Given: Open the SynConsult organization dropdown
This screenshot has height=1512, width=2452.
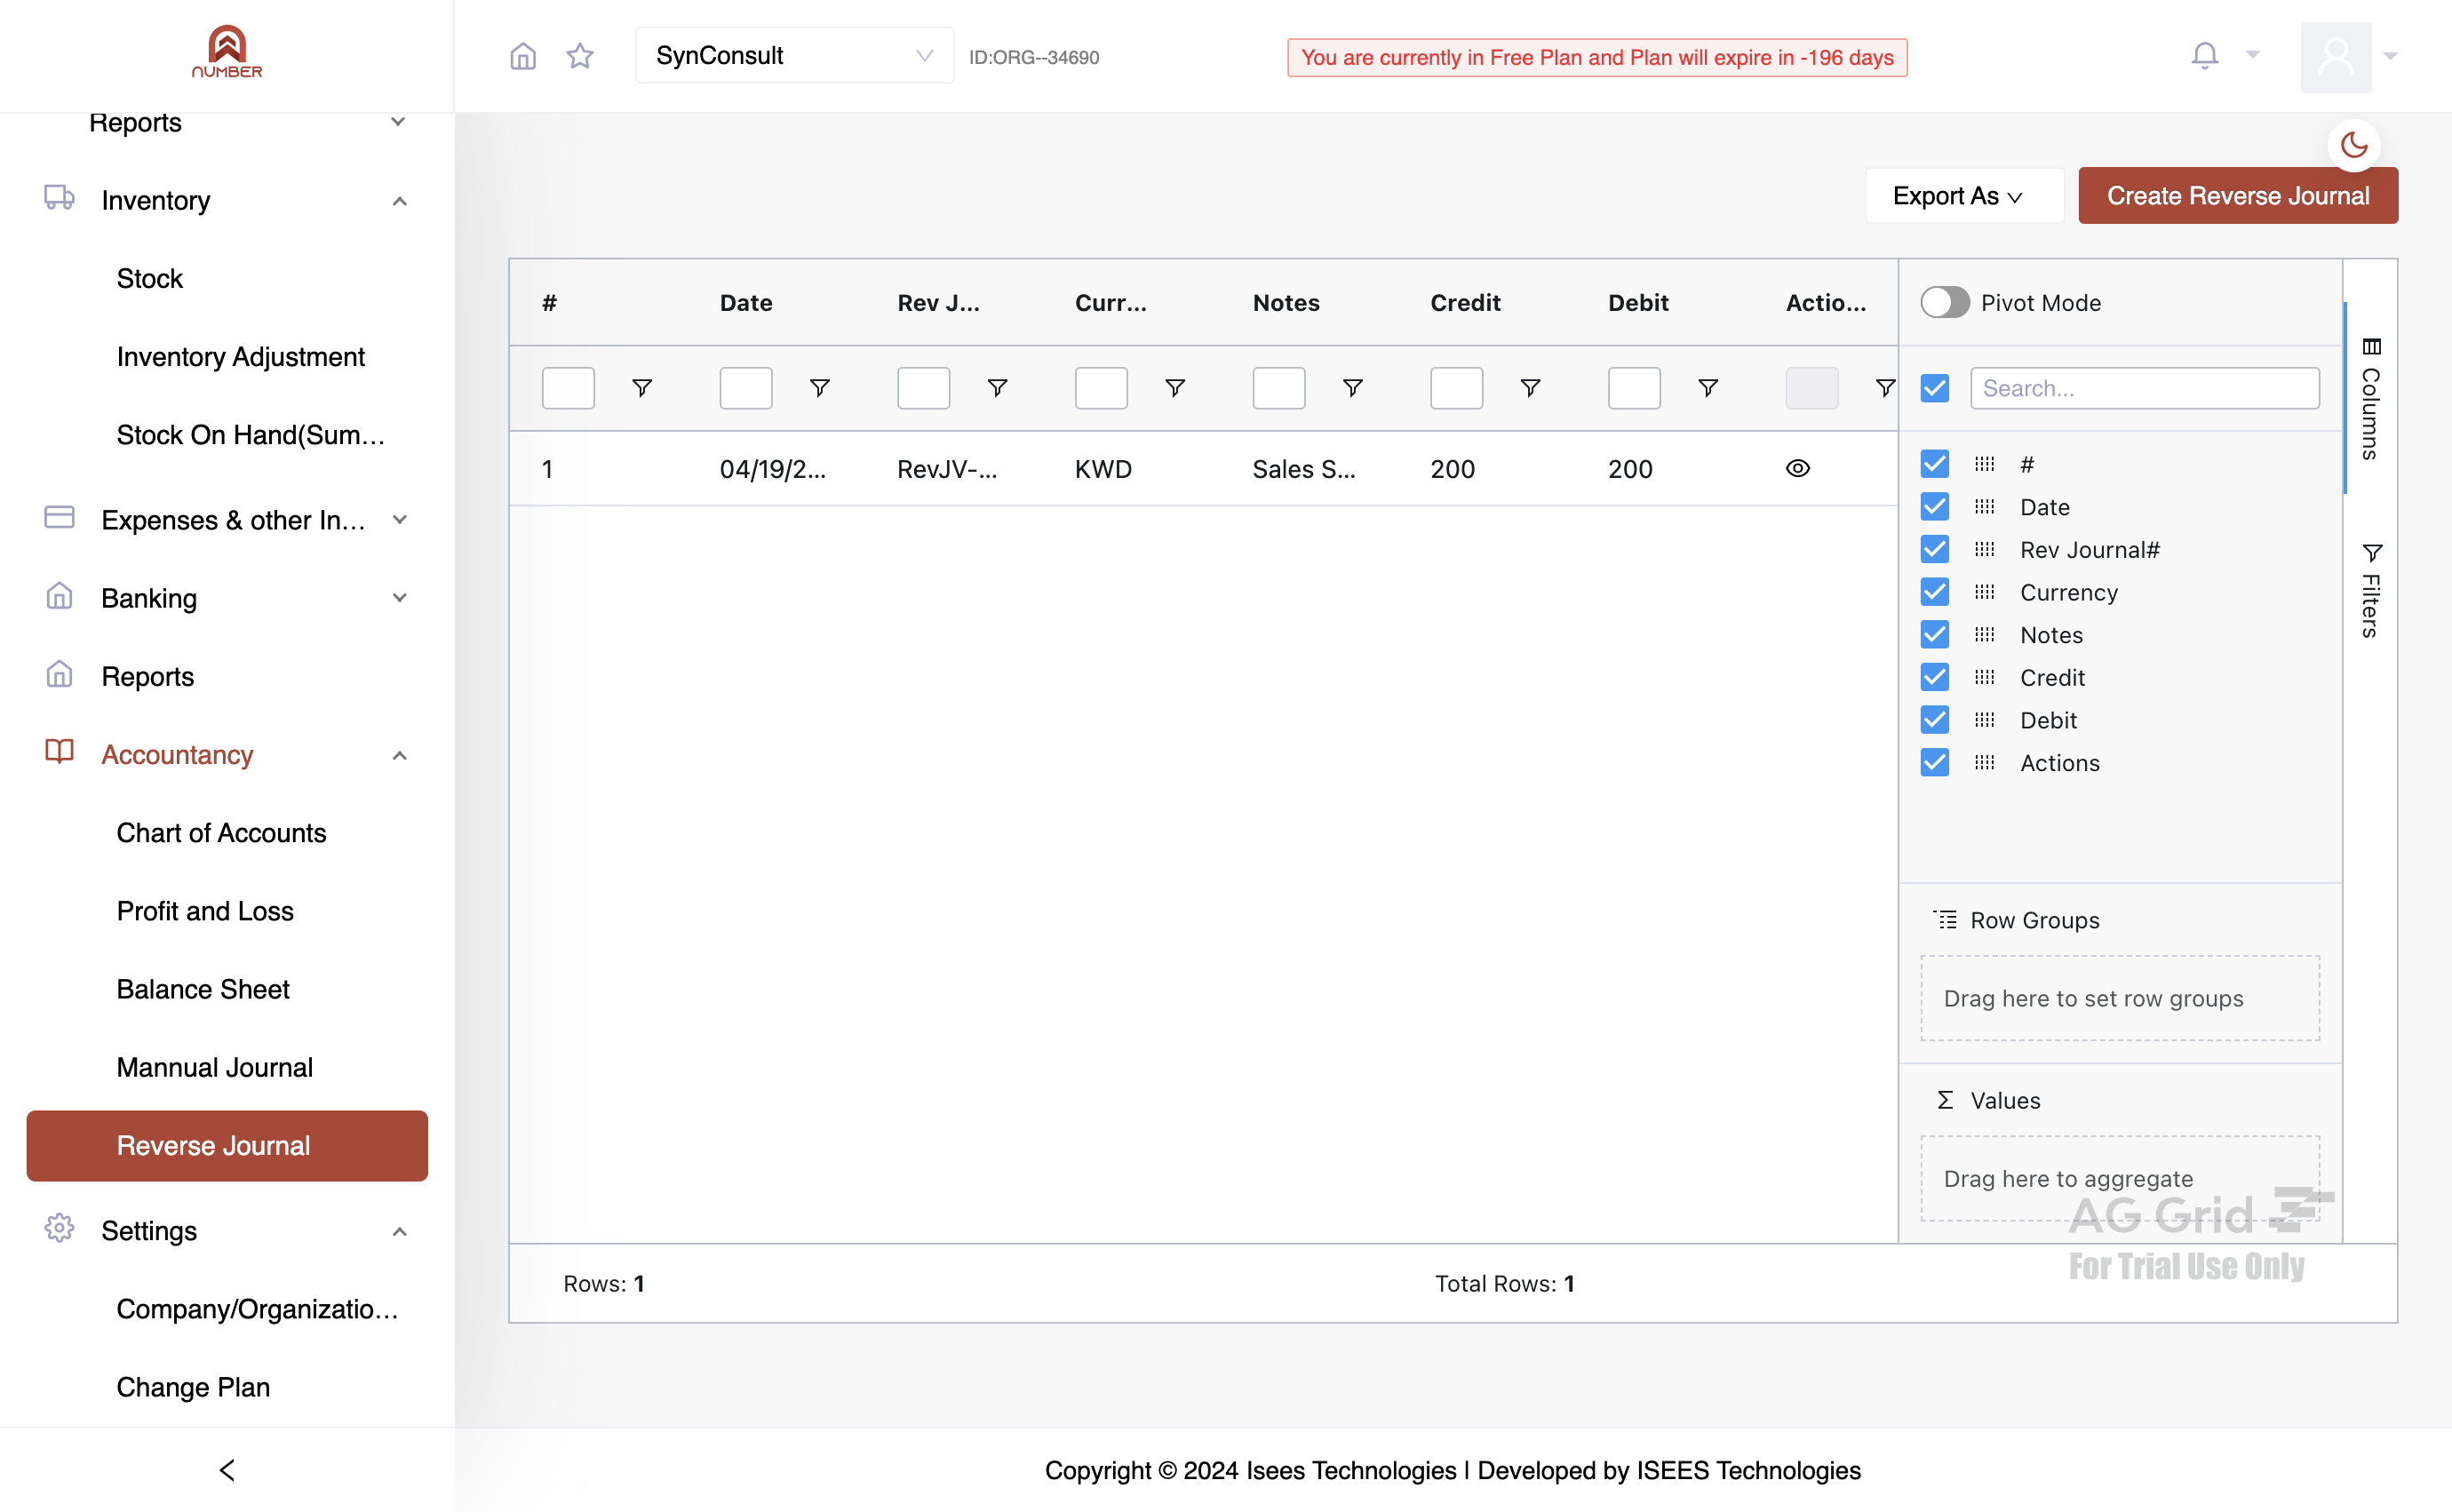Looking at the screenshot, I should coord(794,56).
